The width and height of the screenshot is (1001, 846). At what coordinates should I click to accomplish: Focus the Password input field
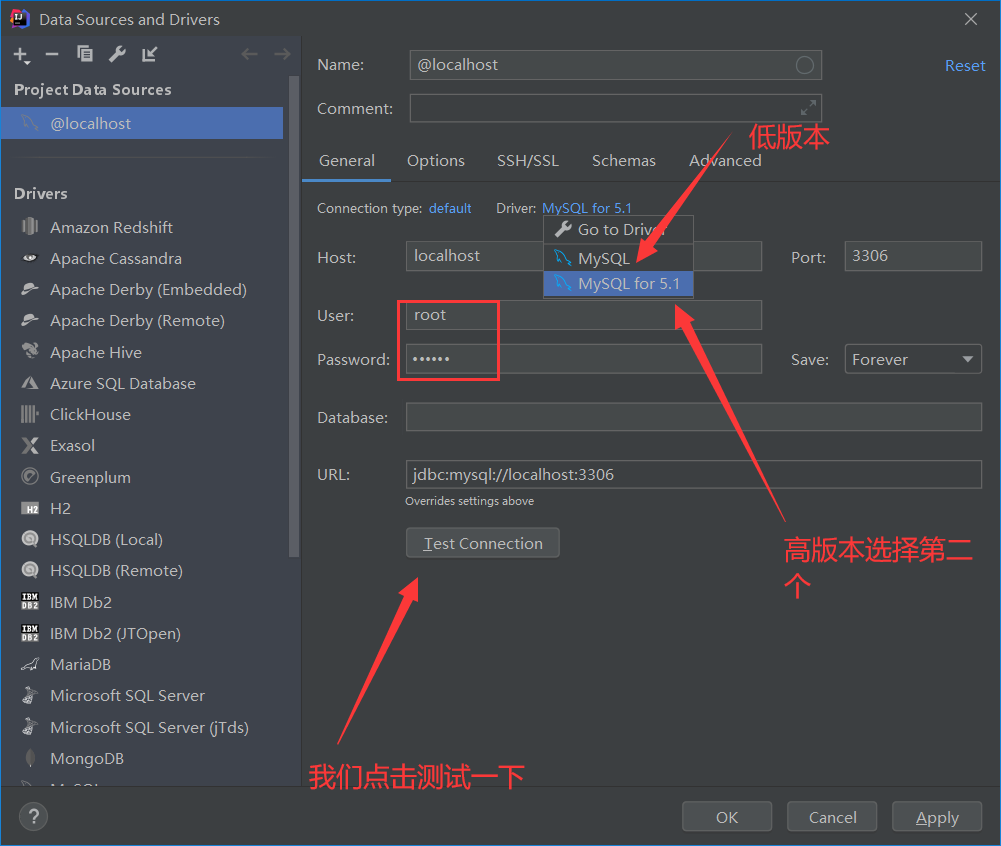tap(583, 359)
